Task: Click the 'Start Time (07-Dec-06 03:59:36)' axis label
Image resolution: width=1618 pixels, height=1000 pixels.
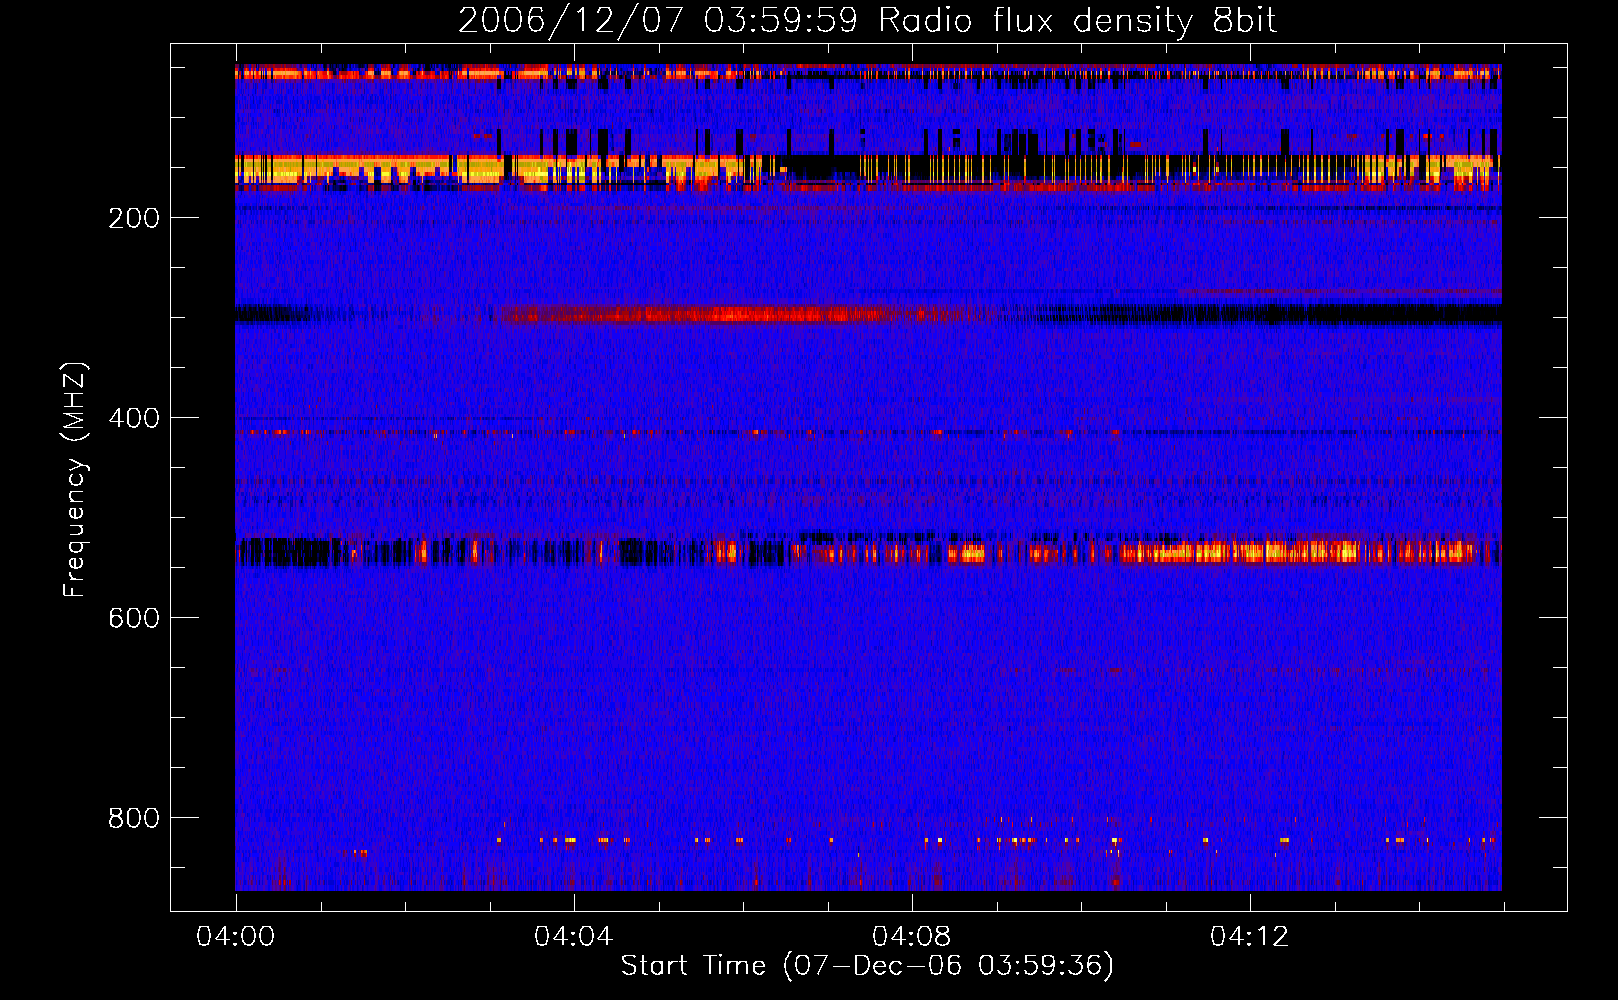Action: pyautogui.click(x=867, y=966)
